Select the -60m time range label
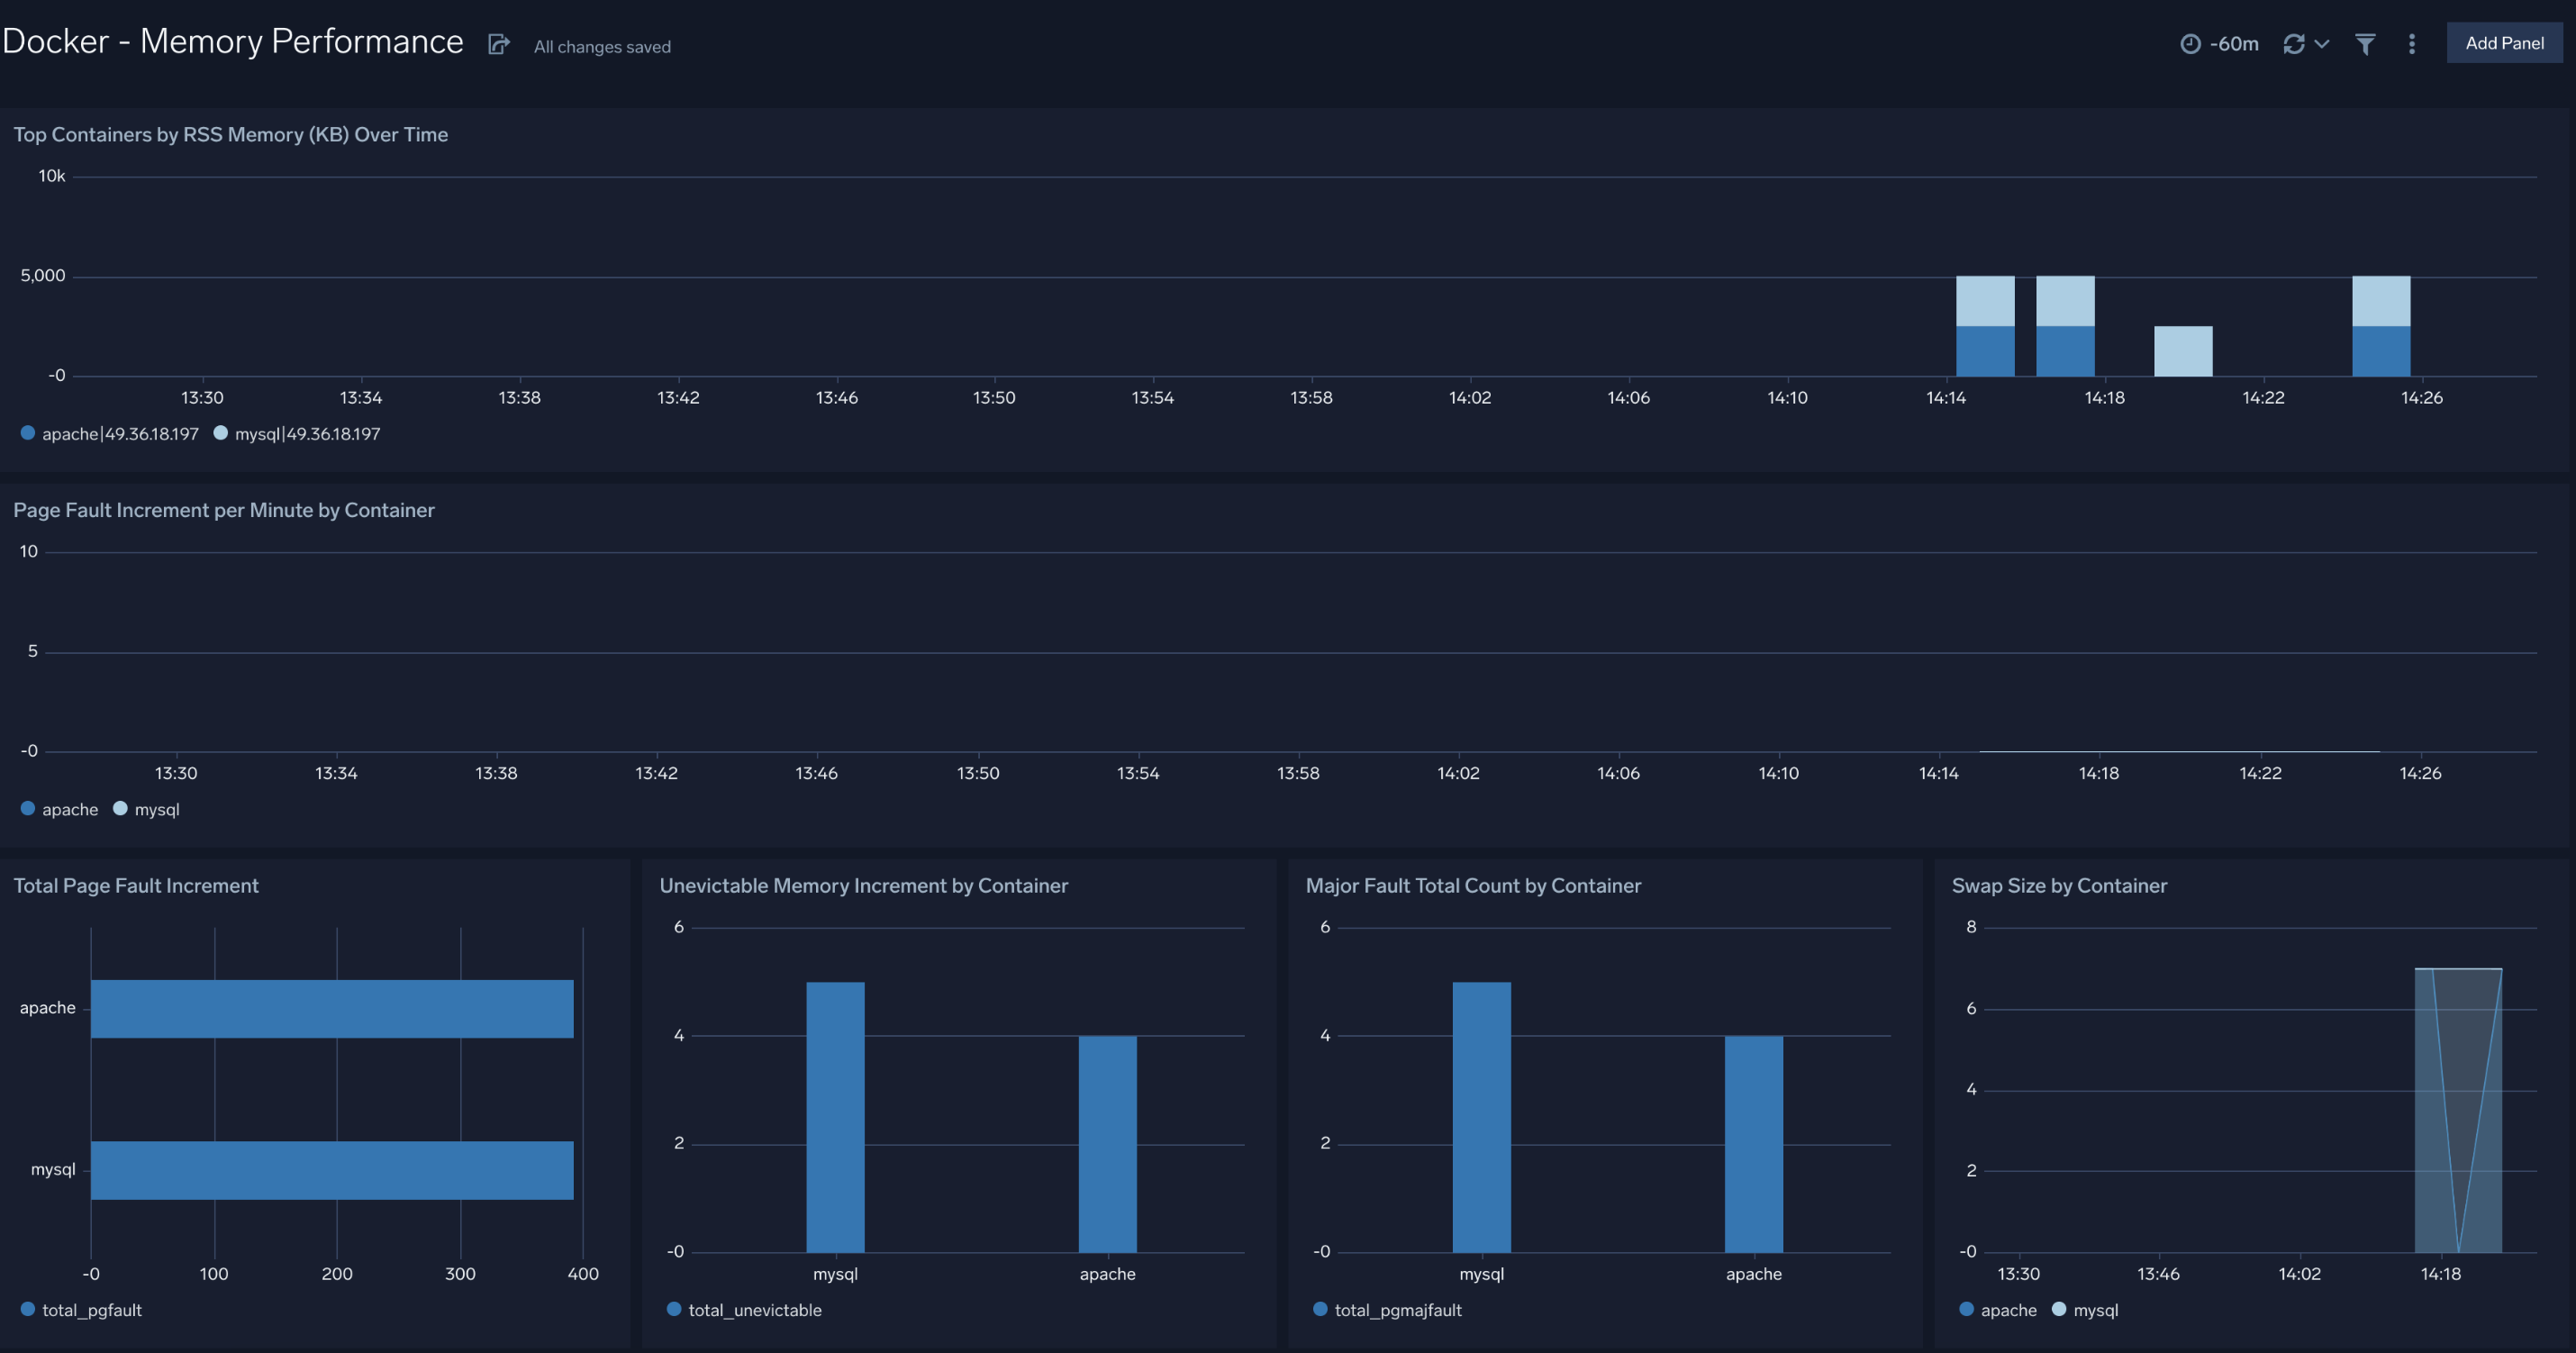 click(2234, 43)
